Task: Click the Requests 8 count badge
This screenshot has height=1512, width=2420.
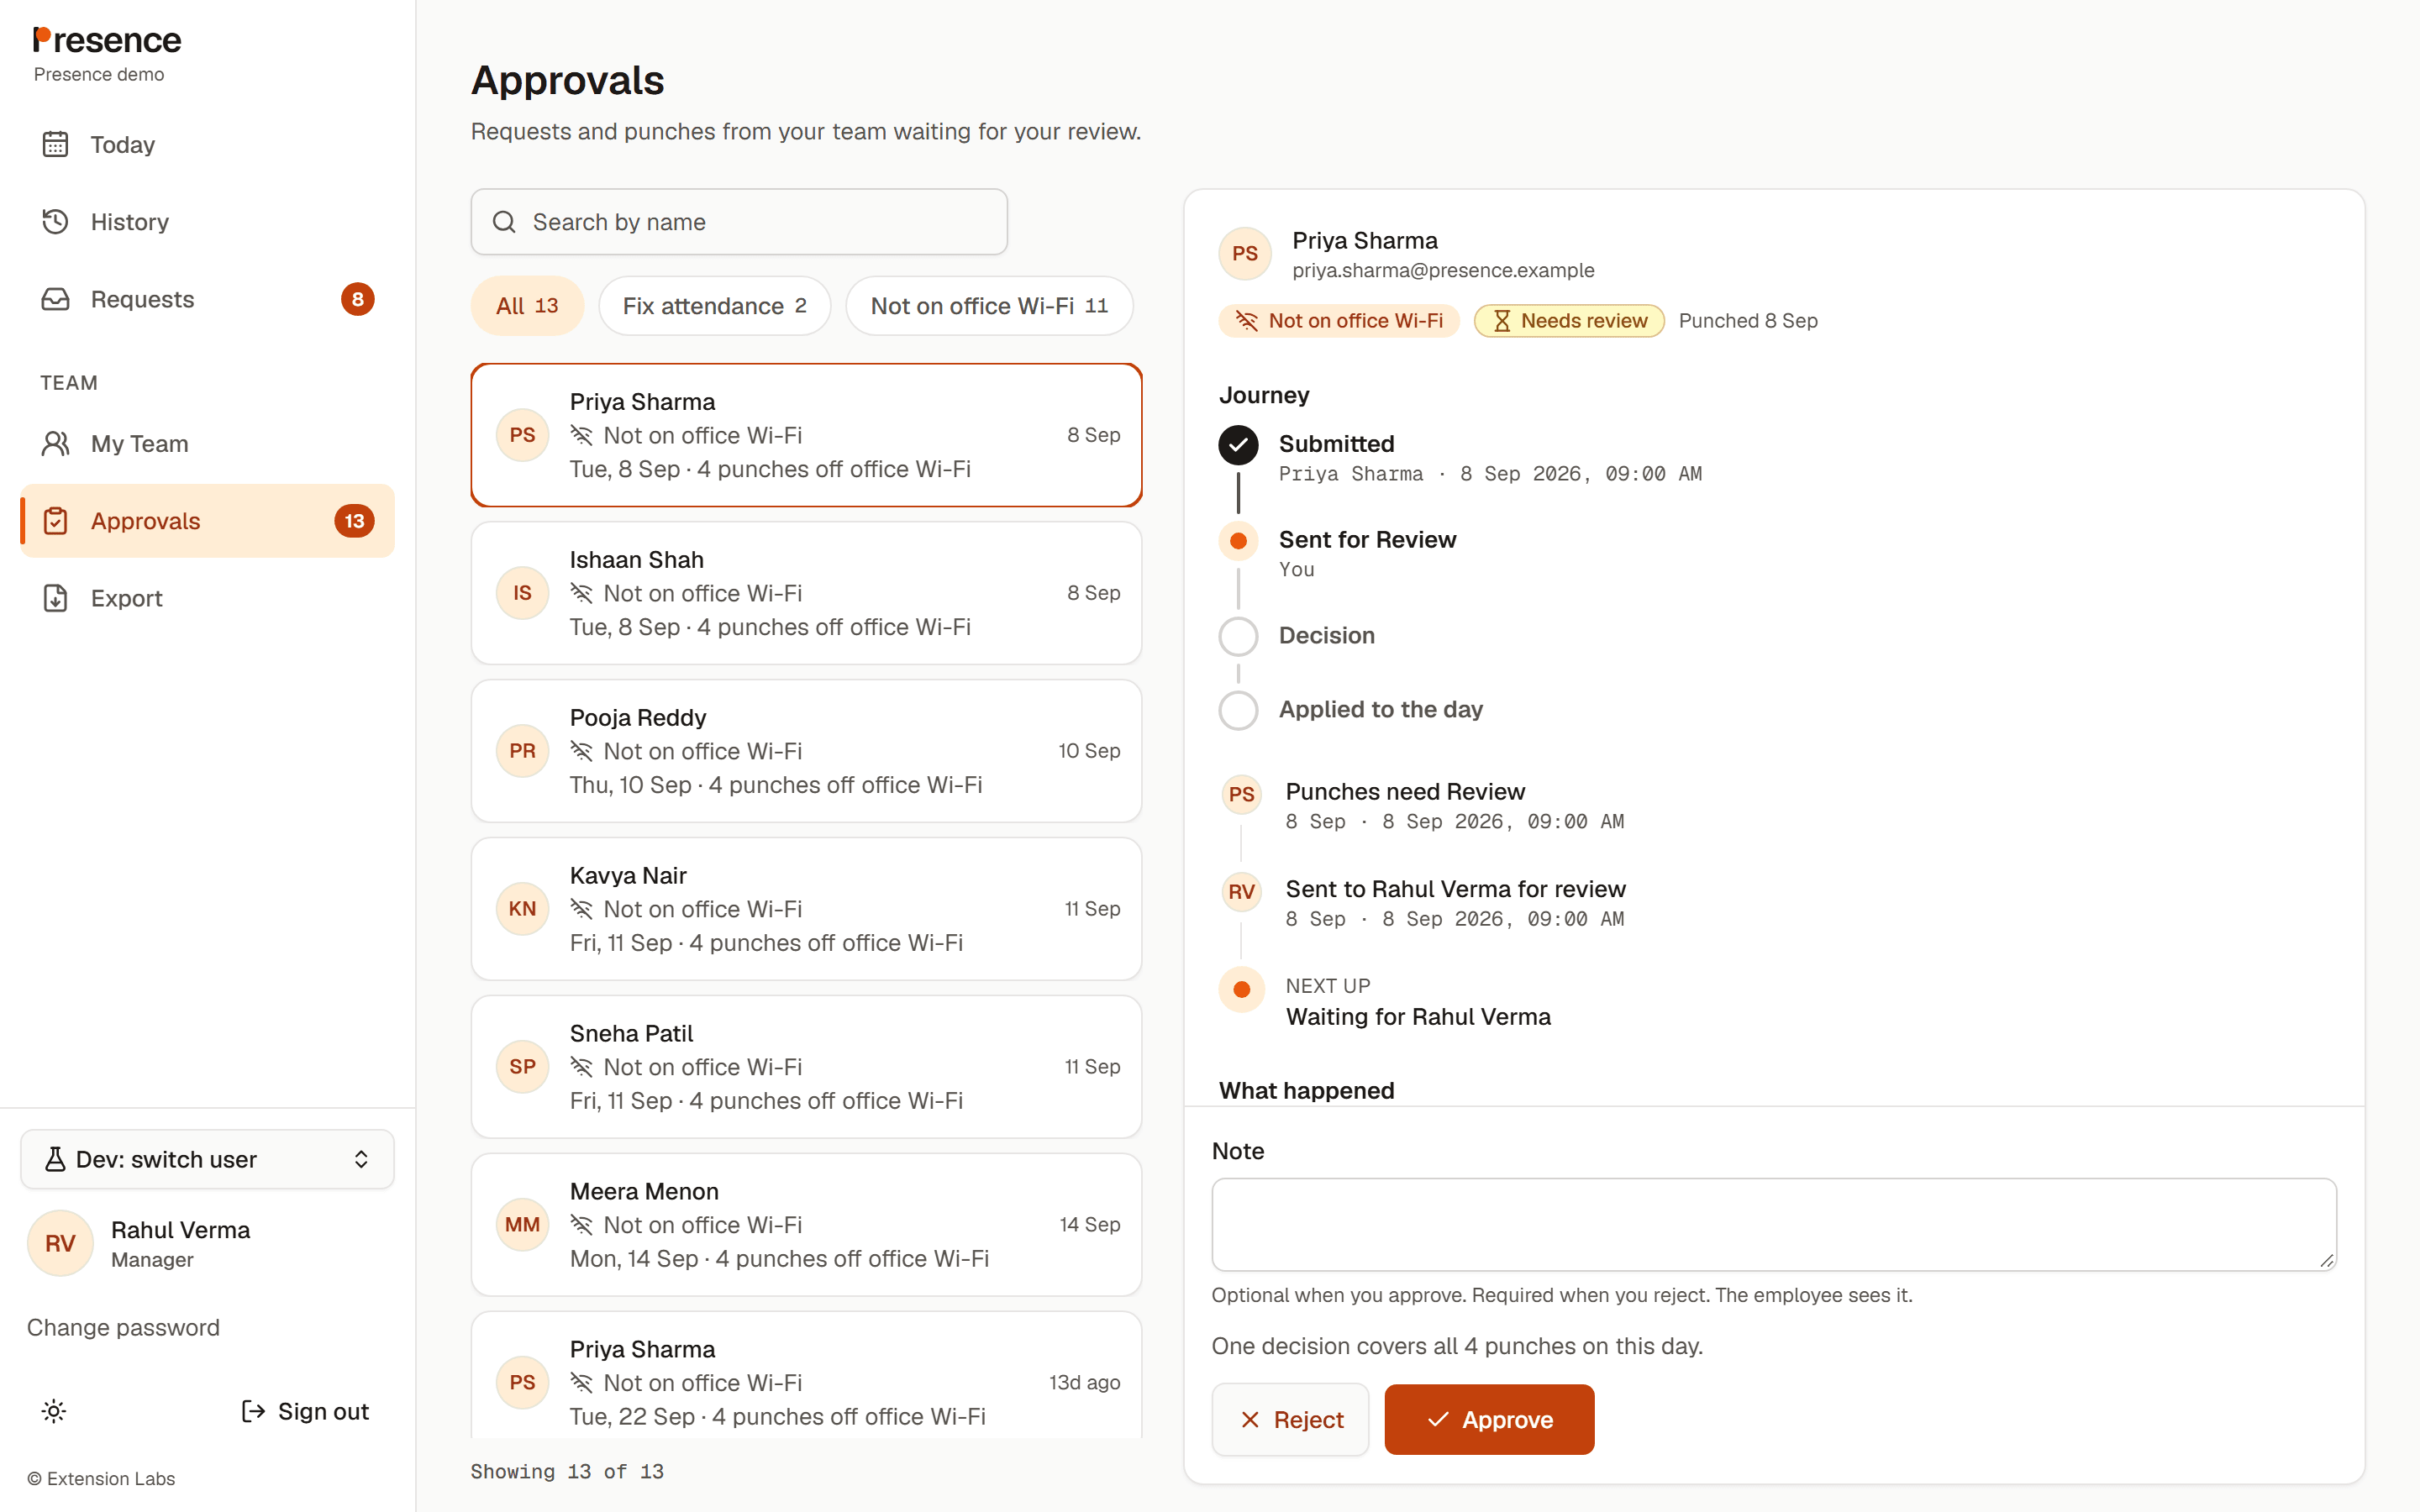Action: (x=357, y=299)
